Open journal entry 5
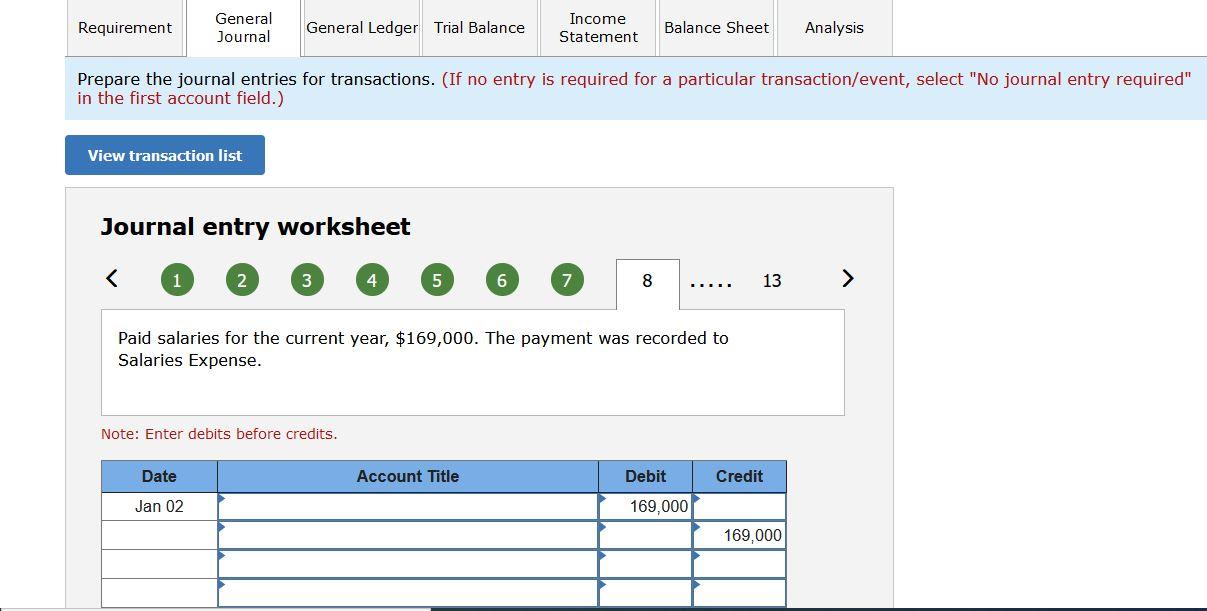1207x611 pixels. 437,280
